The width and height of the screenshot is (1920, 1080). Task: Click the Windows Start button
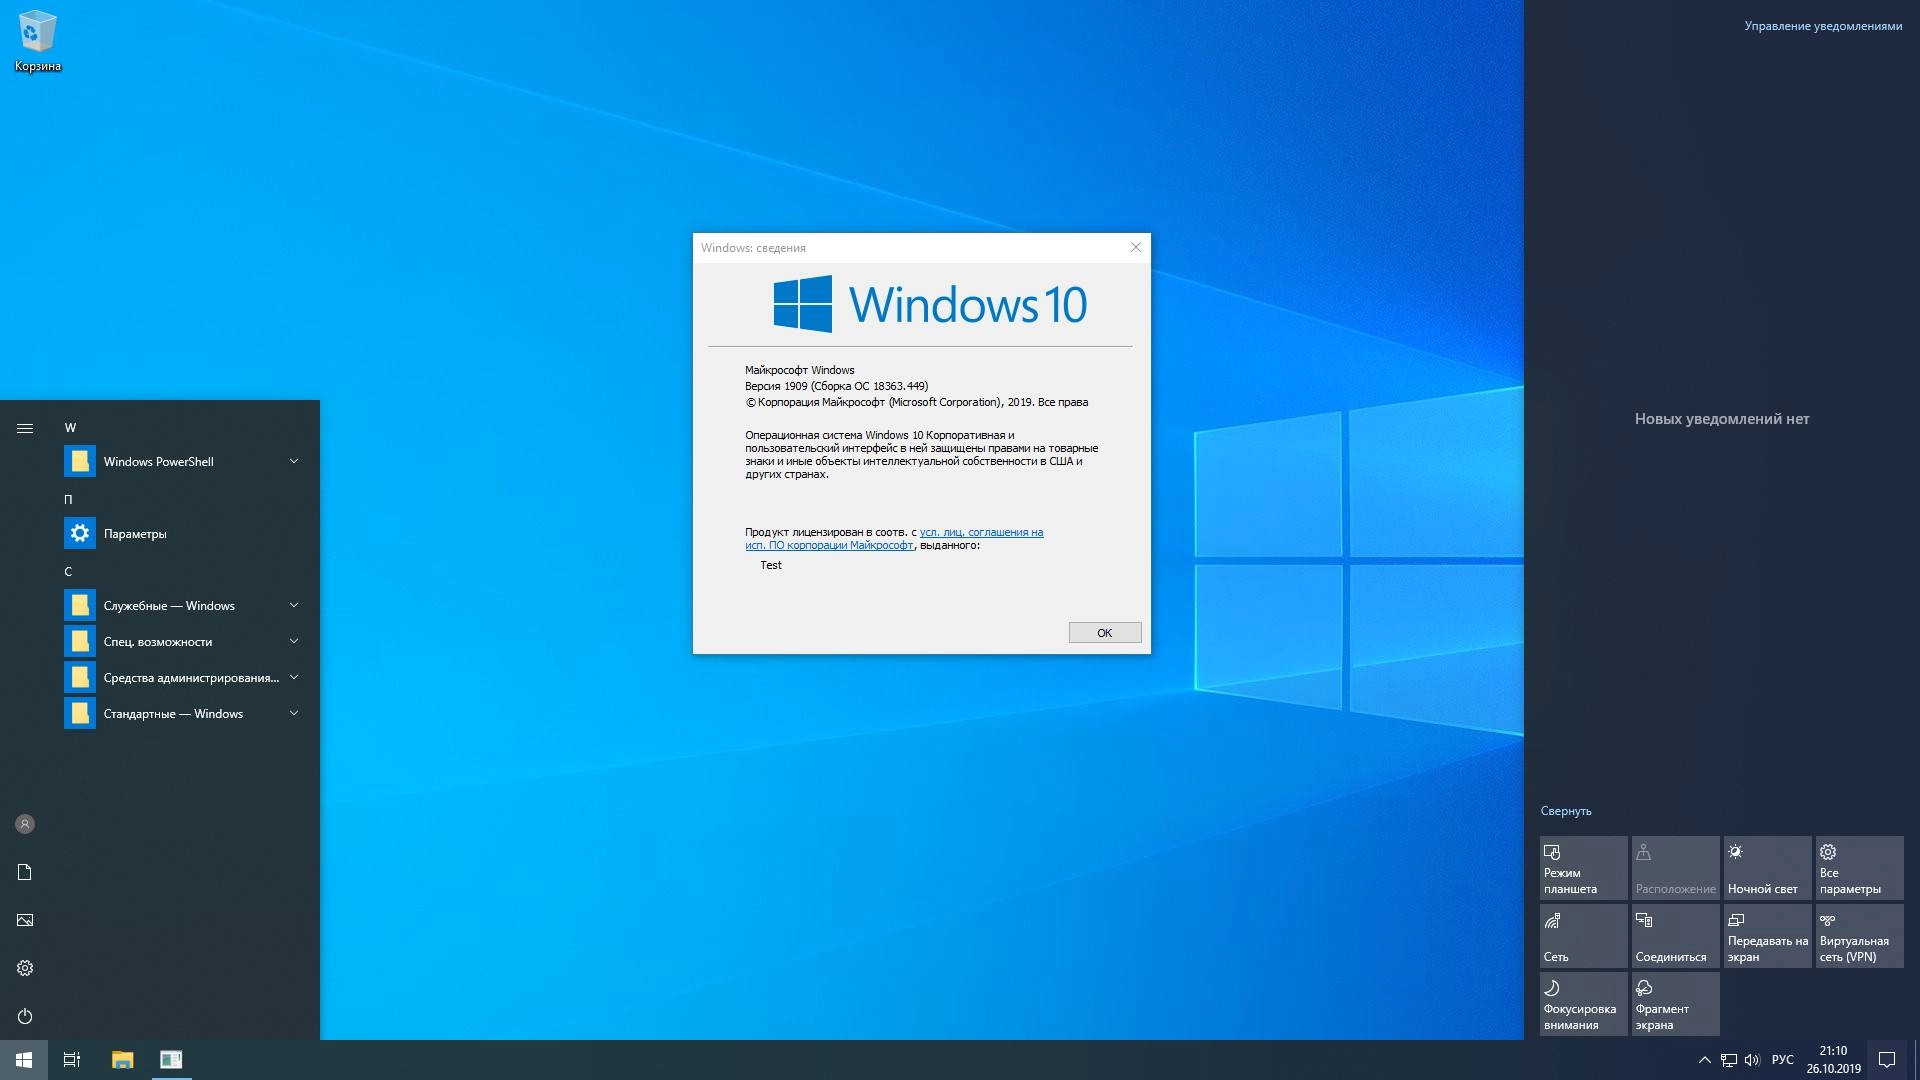coord(24,1060)
